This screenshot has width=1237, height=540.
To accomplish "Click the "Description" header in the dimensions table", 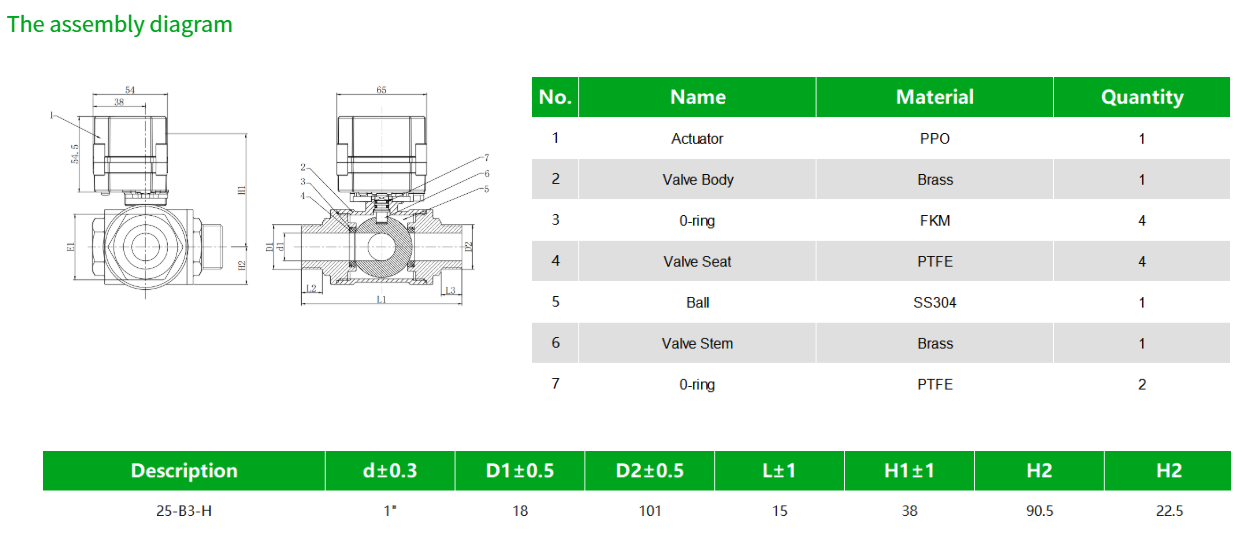I will point(184,471).
